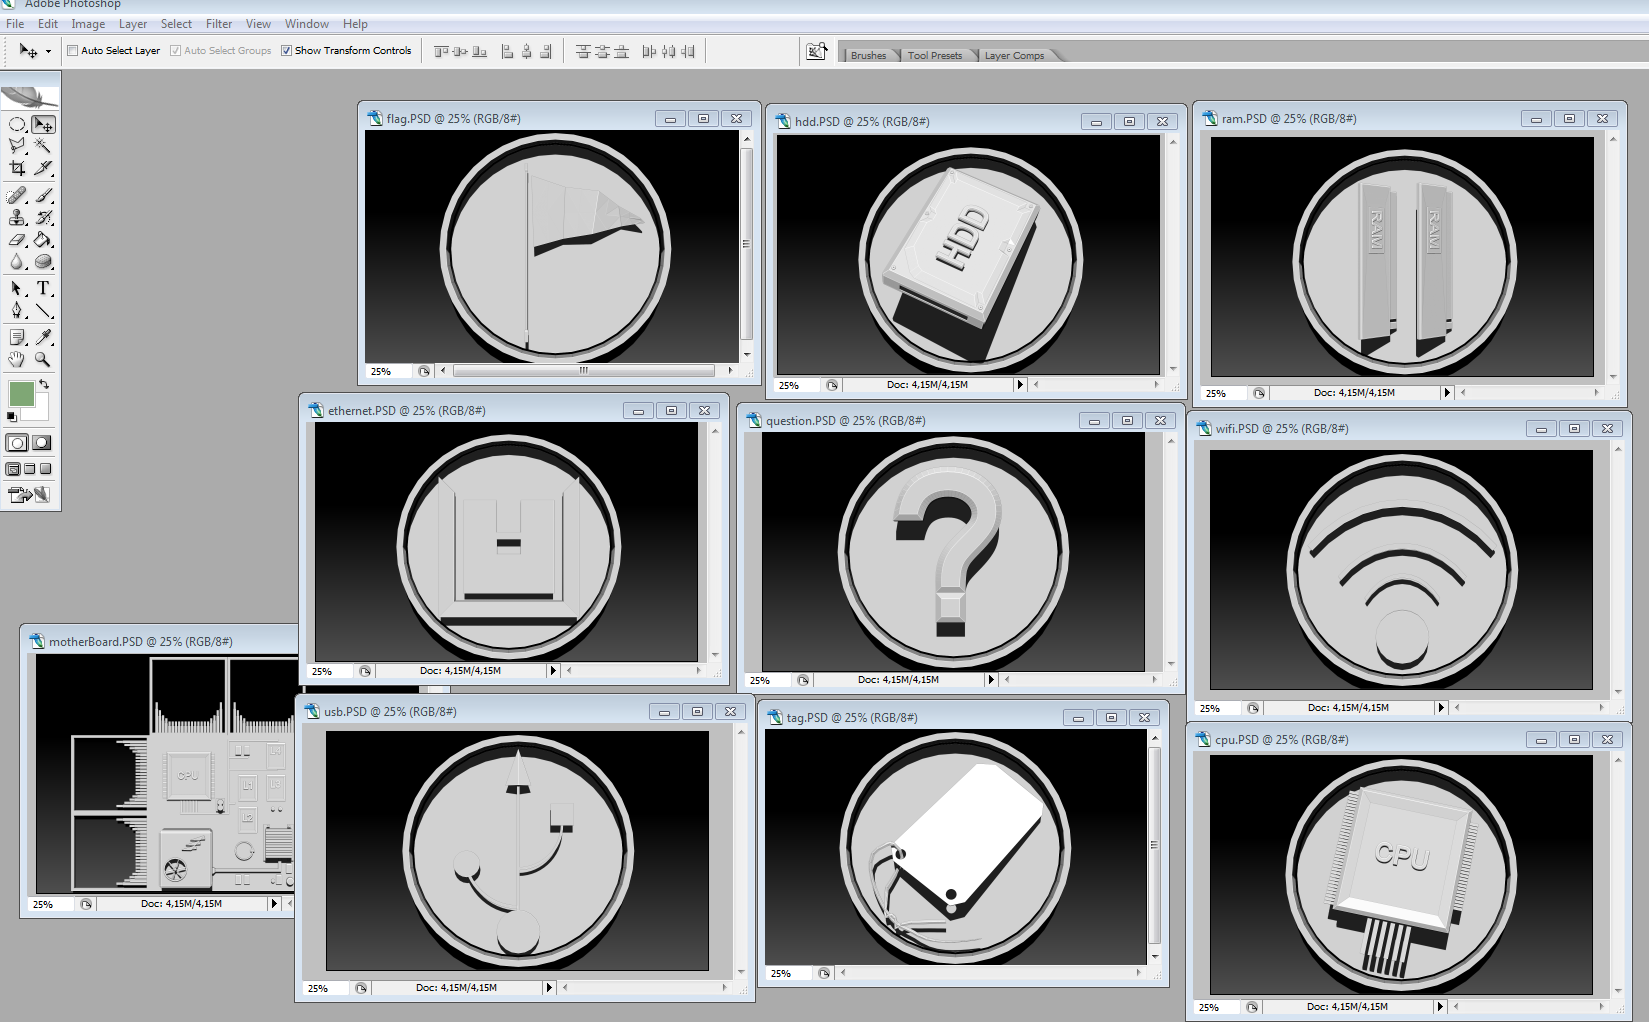Select the Type tool

43,289
